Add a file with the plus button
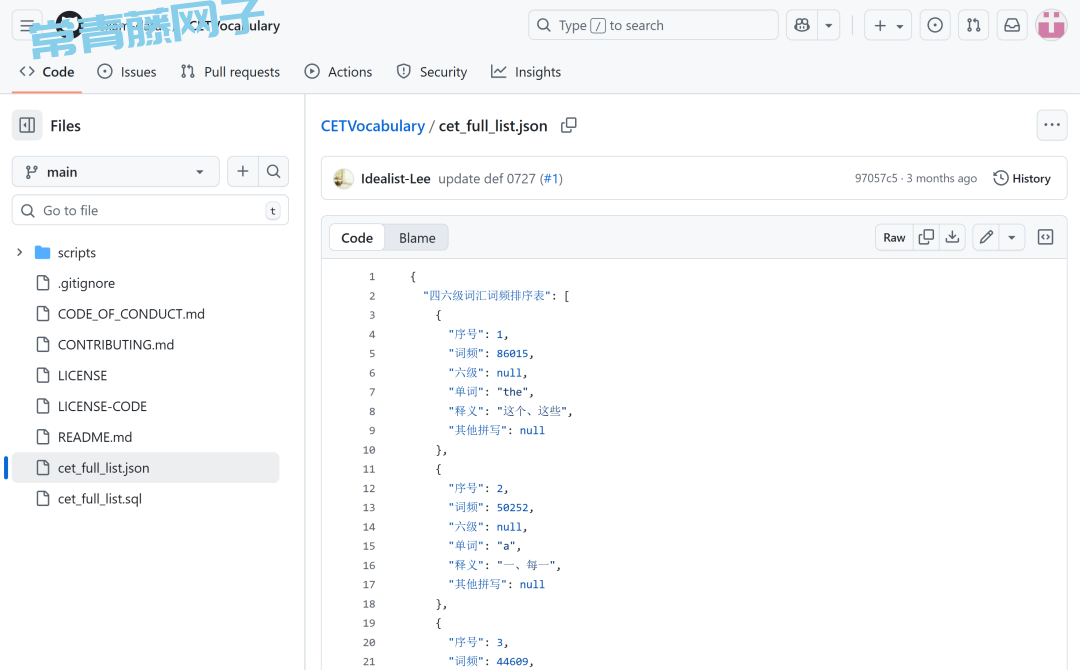1080x670 pixels. point(243,172)
